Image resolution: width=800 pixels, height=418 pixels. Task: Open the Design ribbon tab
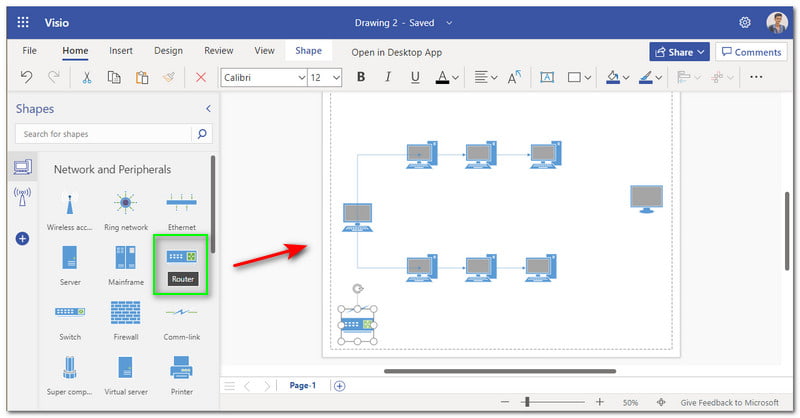(x=168, y=51)
